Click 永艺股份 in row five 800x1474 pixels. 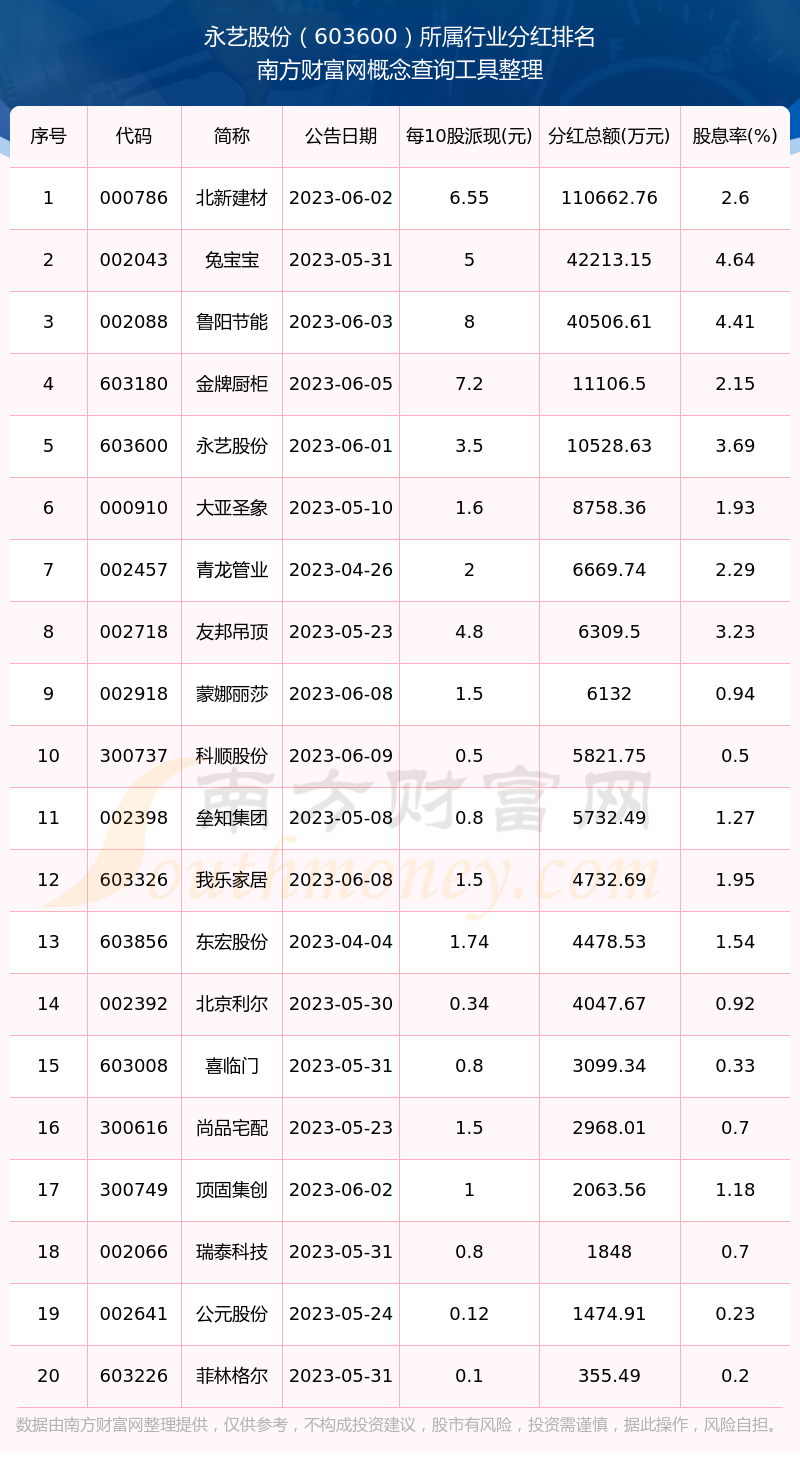232,446
